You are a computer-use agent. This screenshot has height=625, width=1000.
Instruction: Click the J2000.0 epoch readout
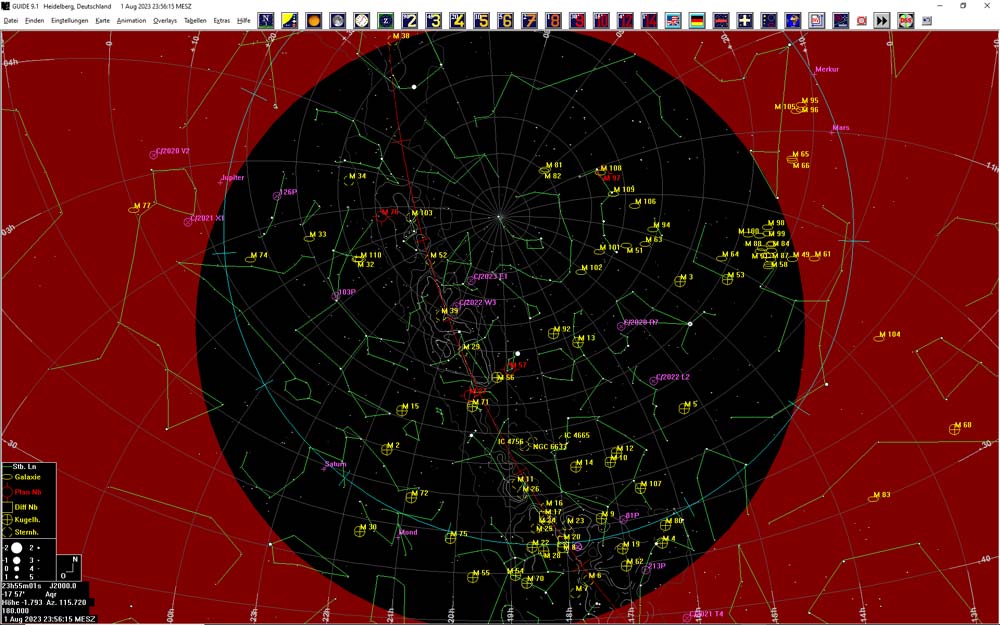coord(63,585)
